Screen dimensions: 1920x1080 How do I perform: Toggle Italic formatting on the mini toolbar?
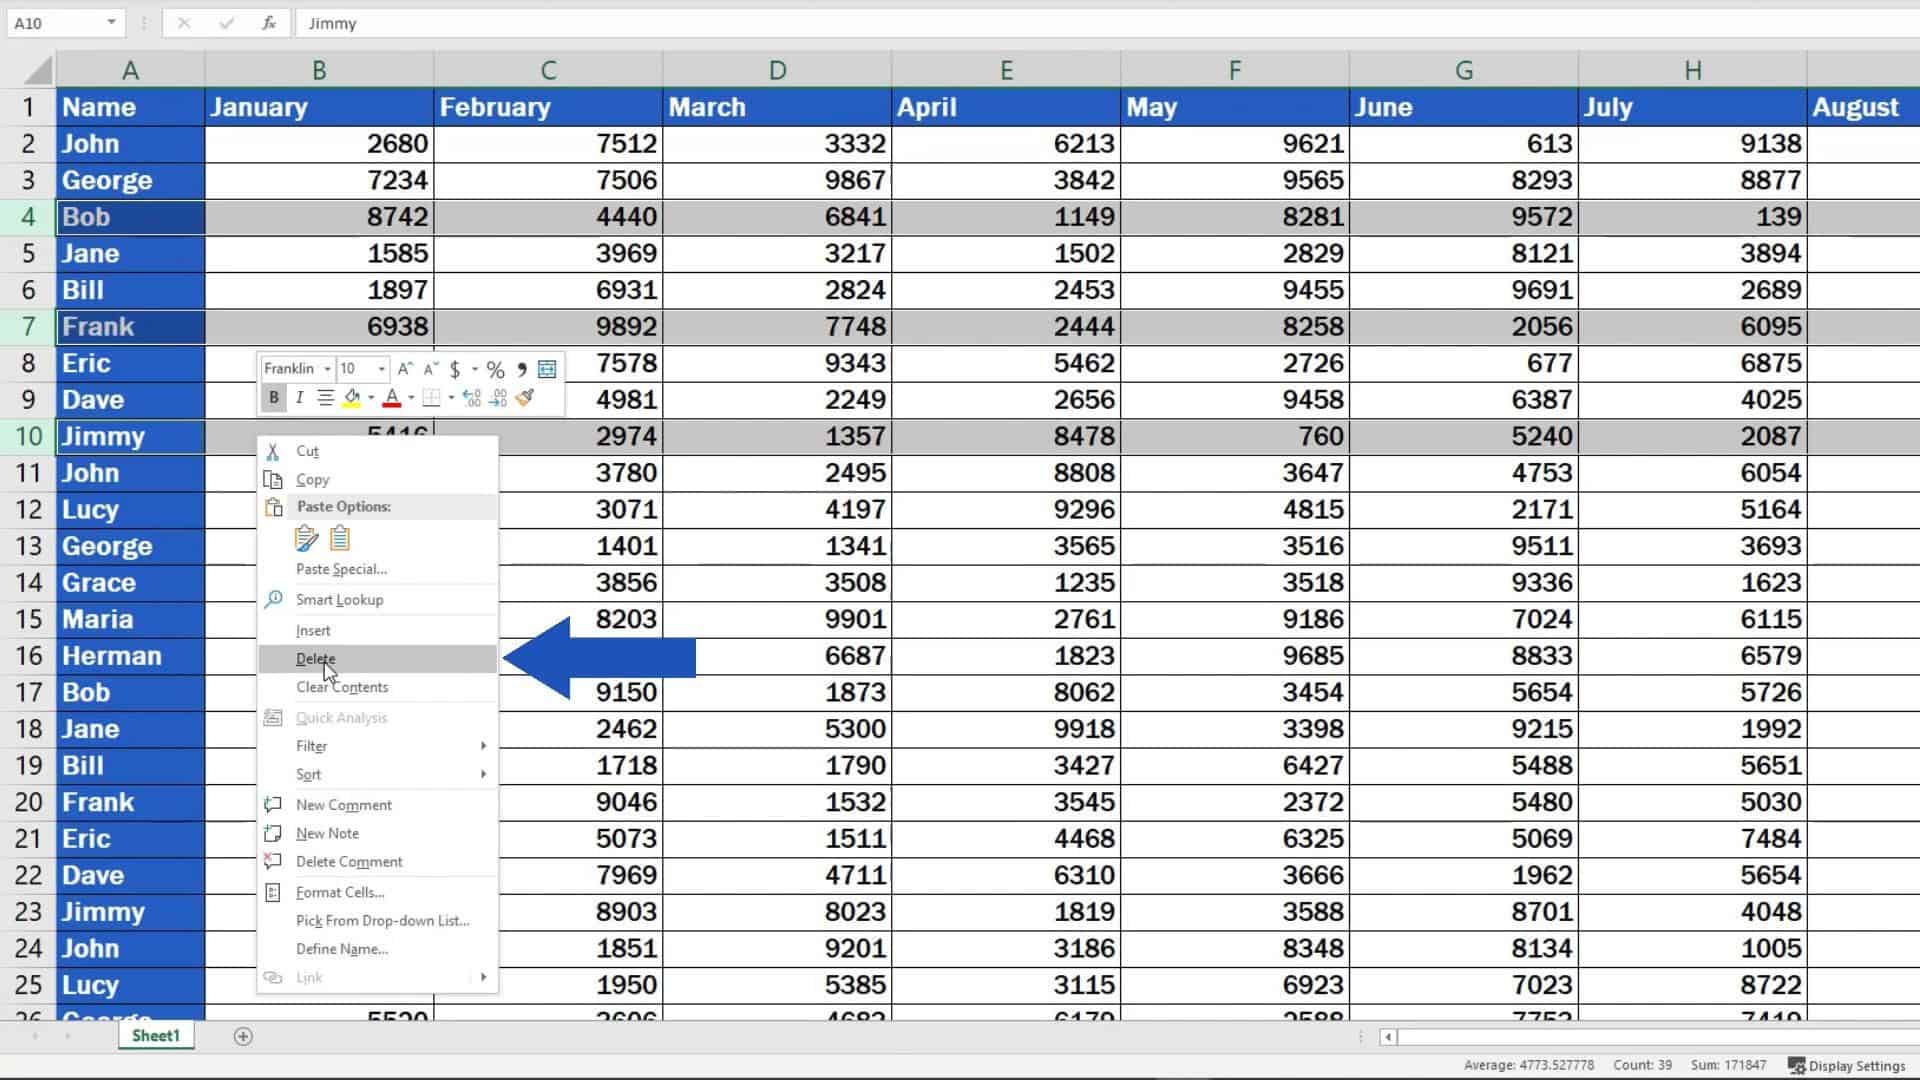[x=299, y=397]
